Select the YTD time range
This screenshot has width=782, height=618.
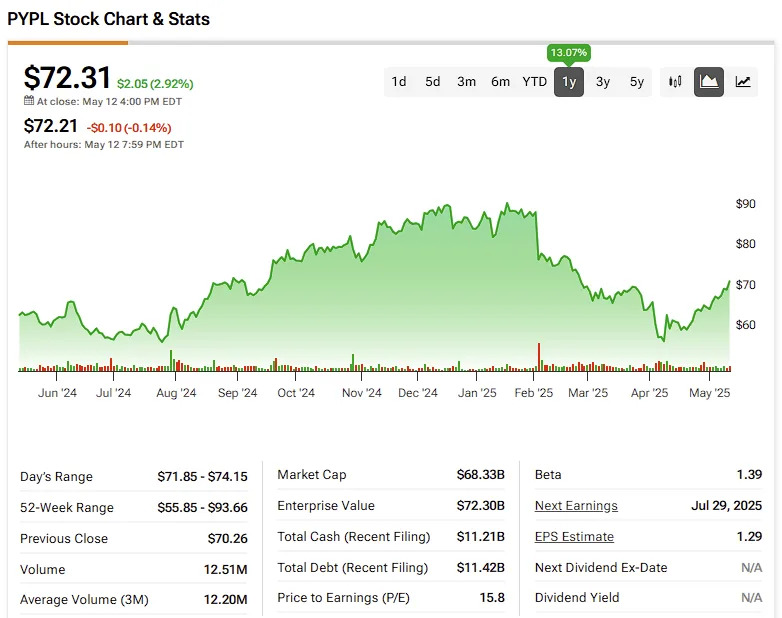534,81
